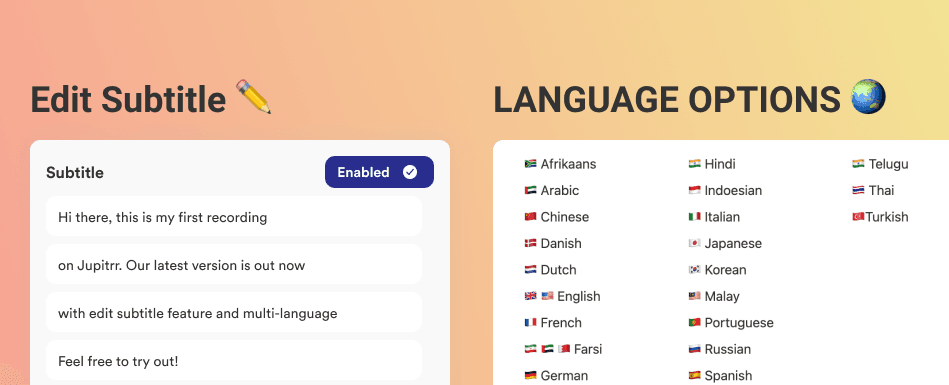Toggle the Enabled subtitle button
949x385 pixels.
tap(379, 172)
